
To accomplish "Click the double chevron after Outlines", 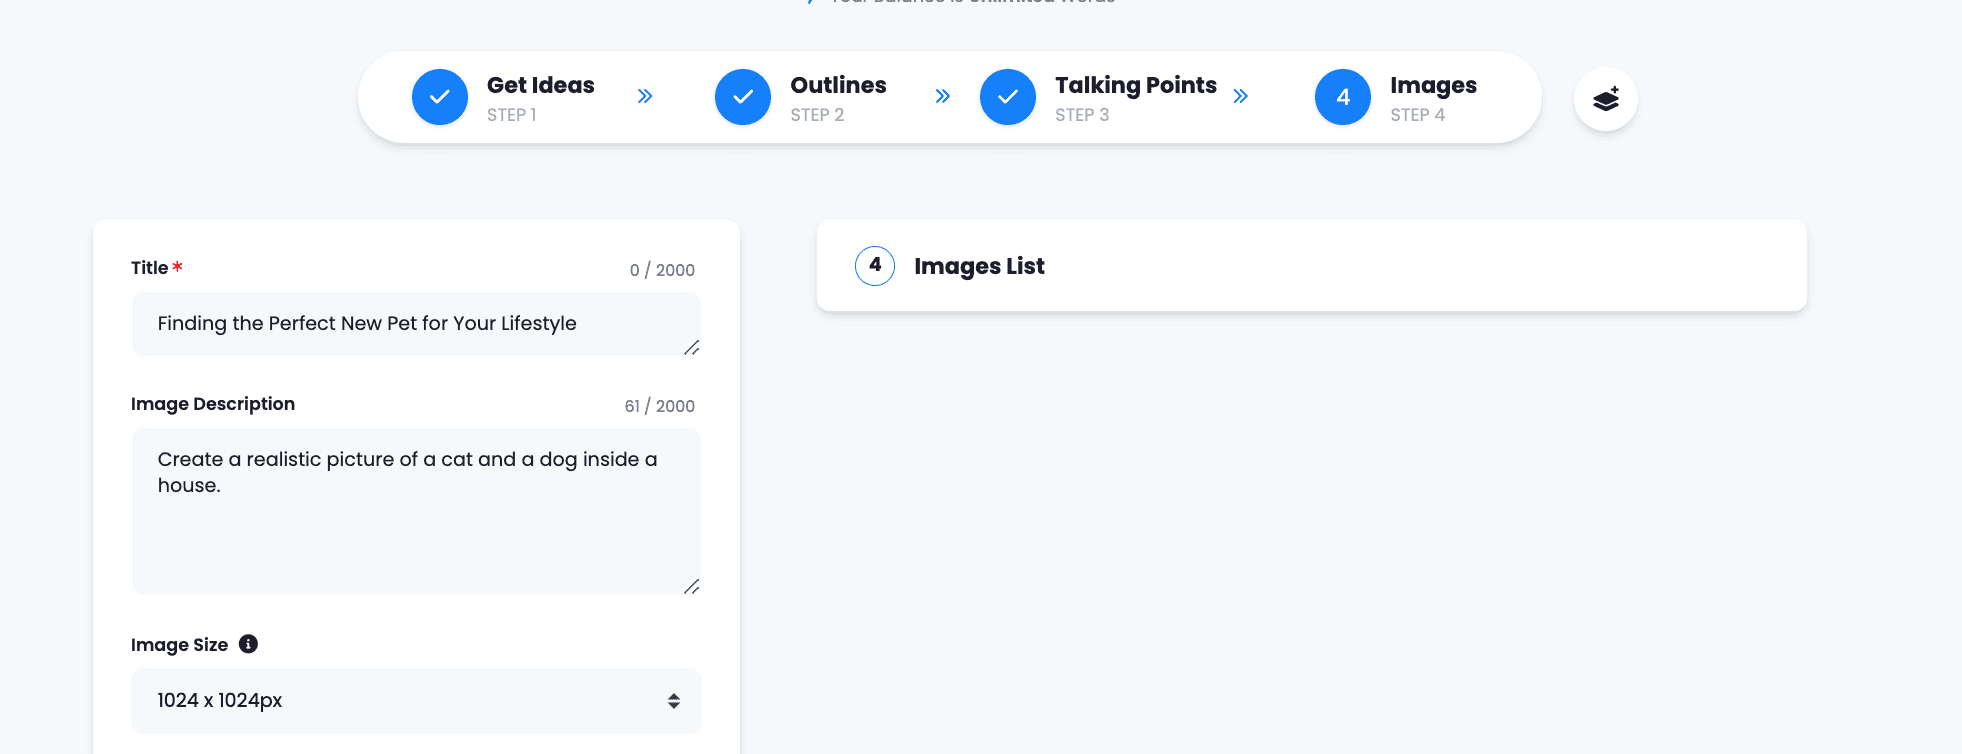I will pyautogui.click(x=942, y=96).
